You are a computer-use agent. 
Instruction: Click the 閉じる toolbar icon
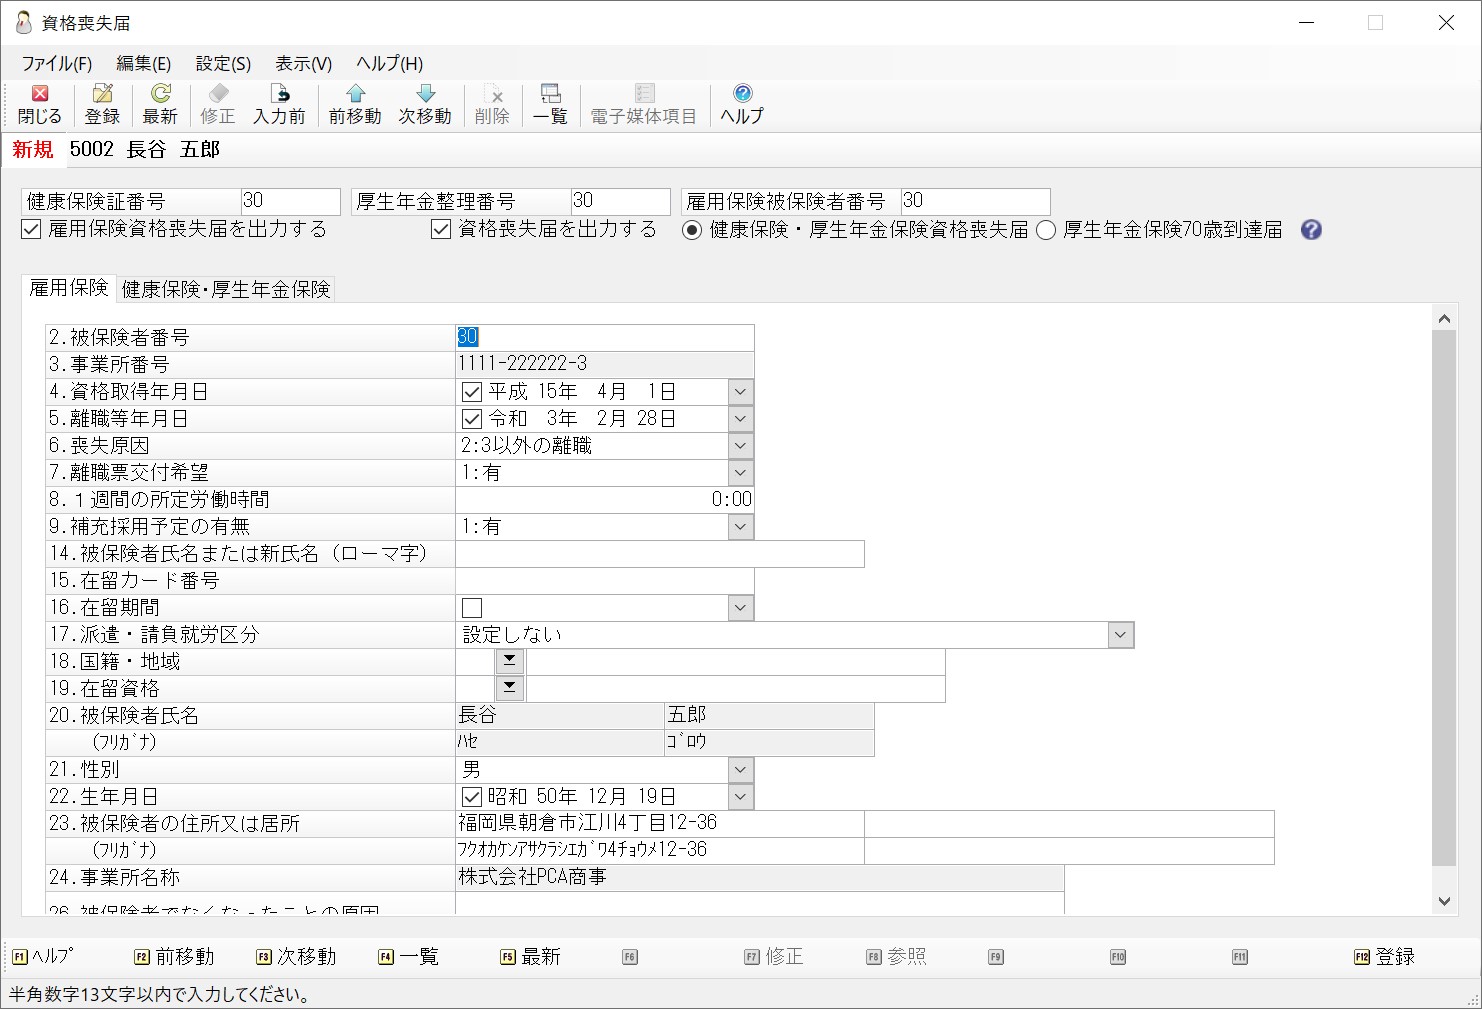[x=40, y=104]
